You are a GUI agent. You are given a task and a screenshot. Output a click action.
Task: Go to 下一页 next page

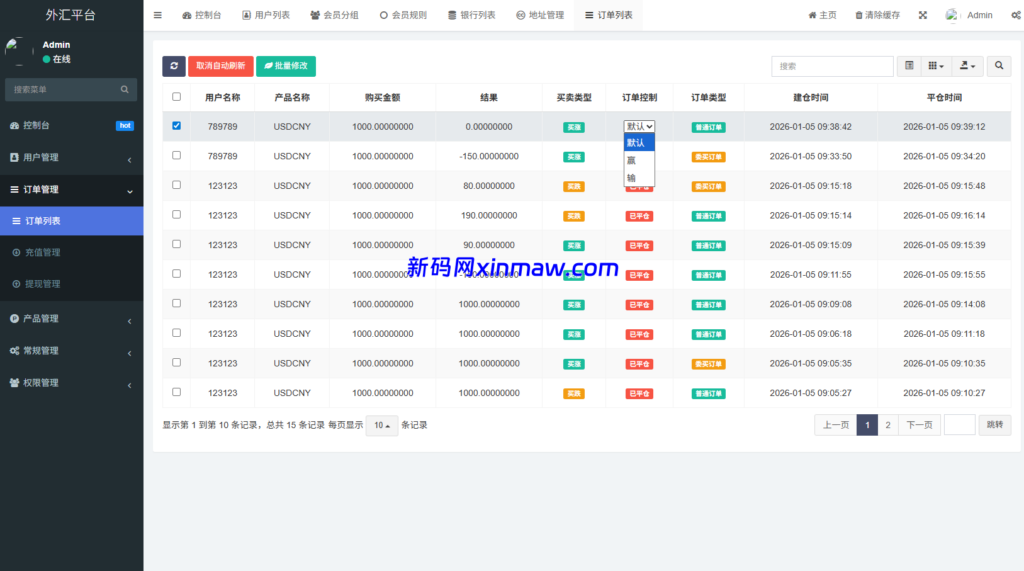pyautogui.click(x=920, y=425)
